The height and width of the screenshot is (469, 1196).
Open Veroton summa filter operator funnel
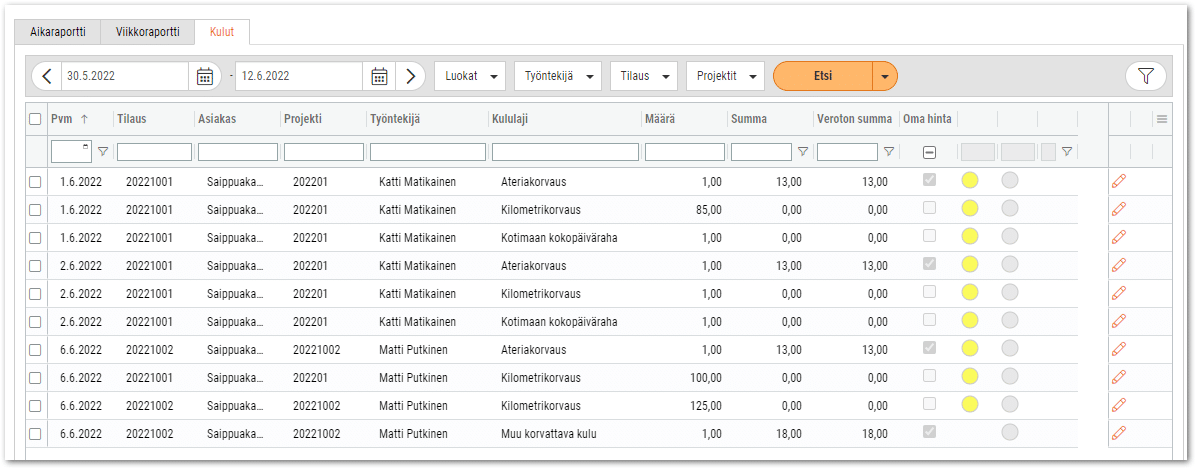(x=889, y=152)
